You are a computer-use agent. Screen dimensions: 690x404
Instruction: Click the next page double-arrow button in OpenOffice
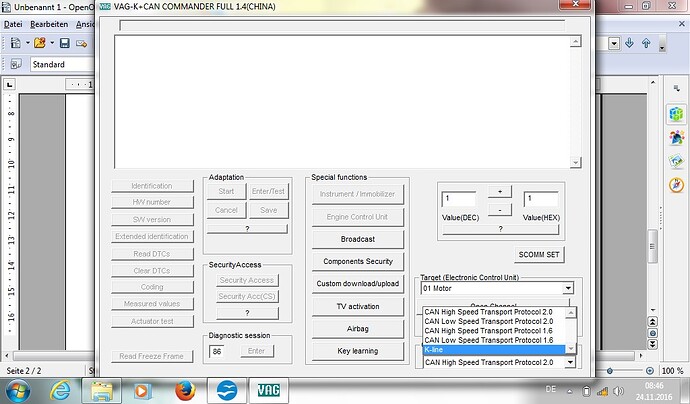[653, 344]
